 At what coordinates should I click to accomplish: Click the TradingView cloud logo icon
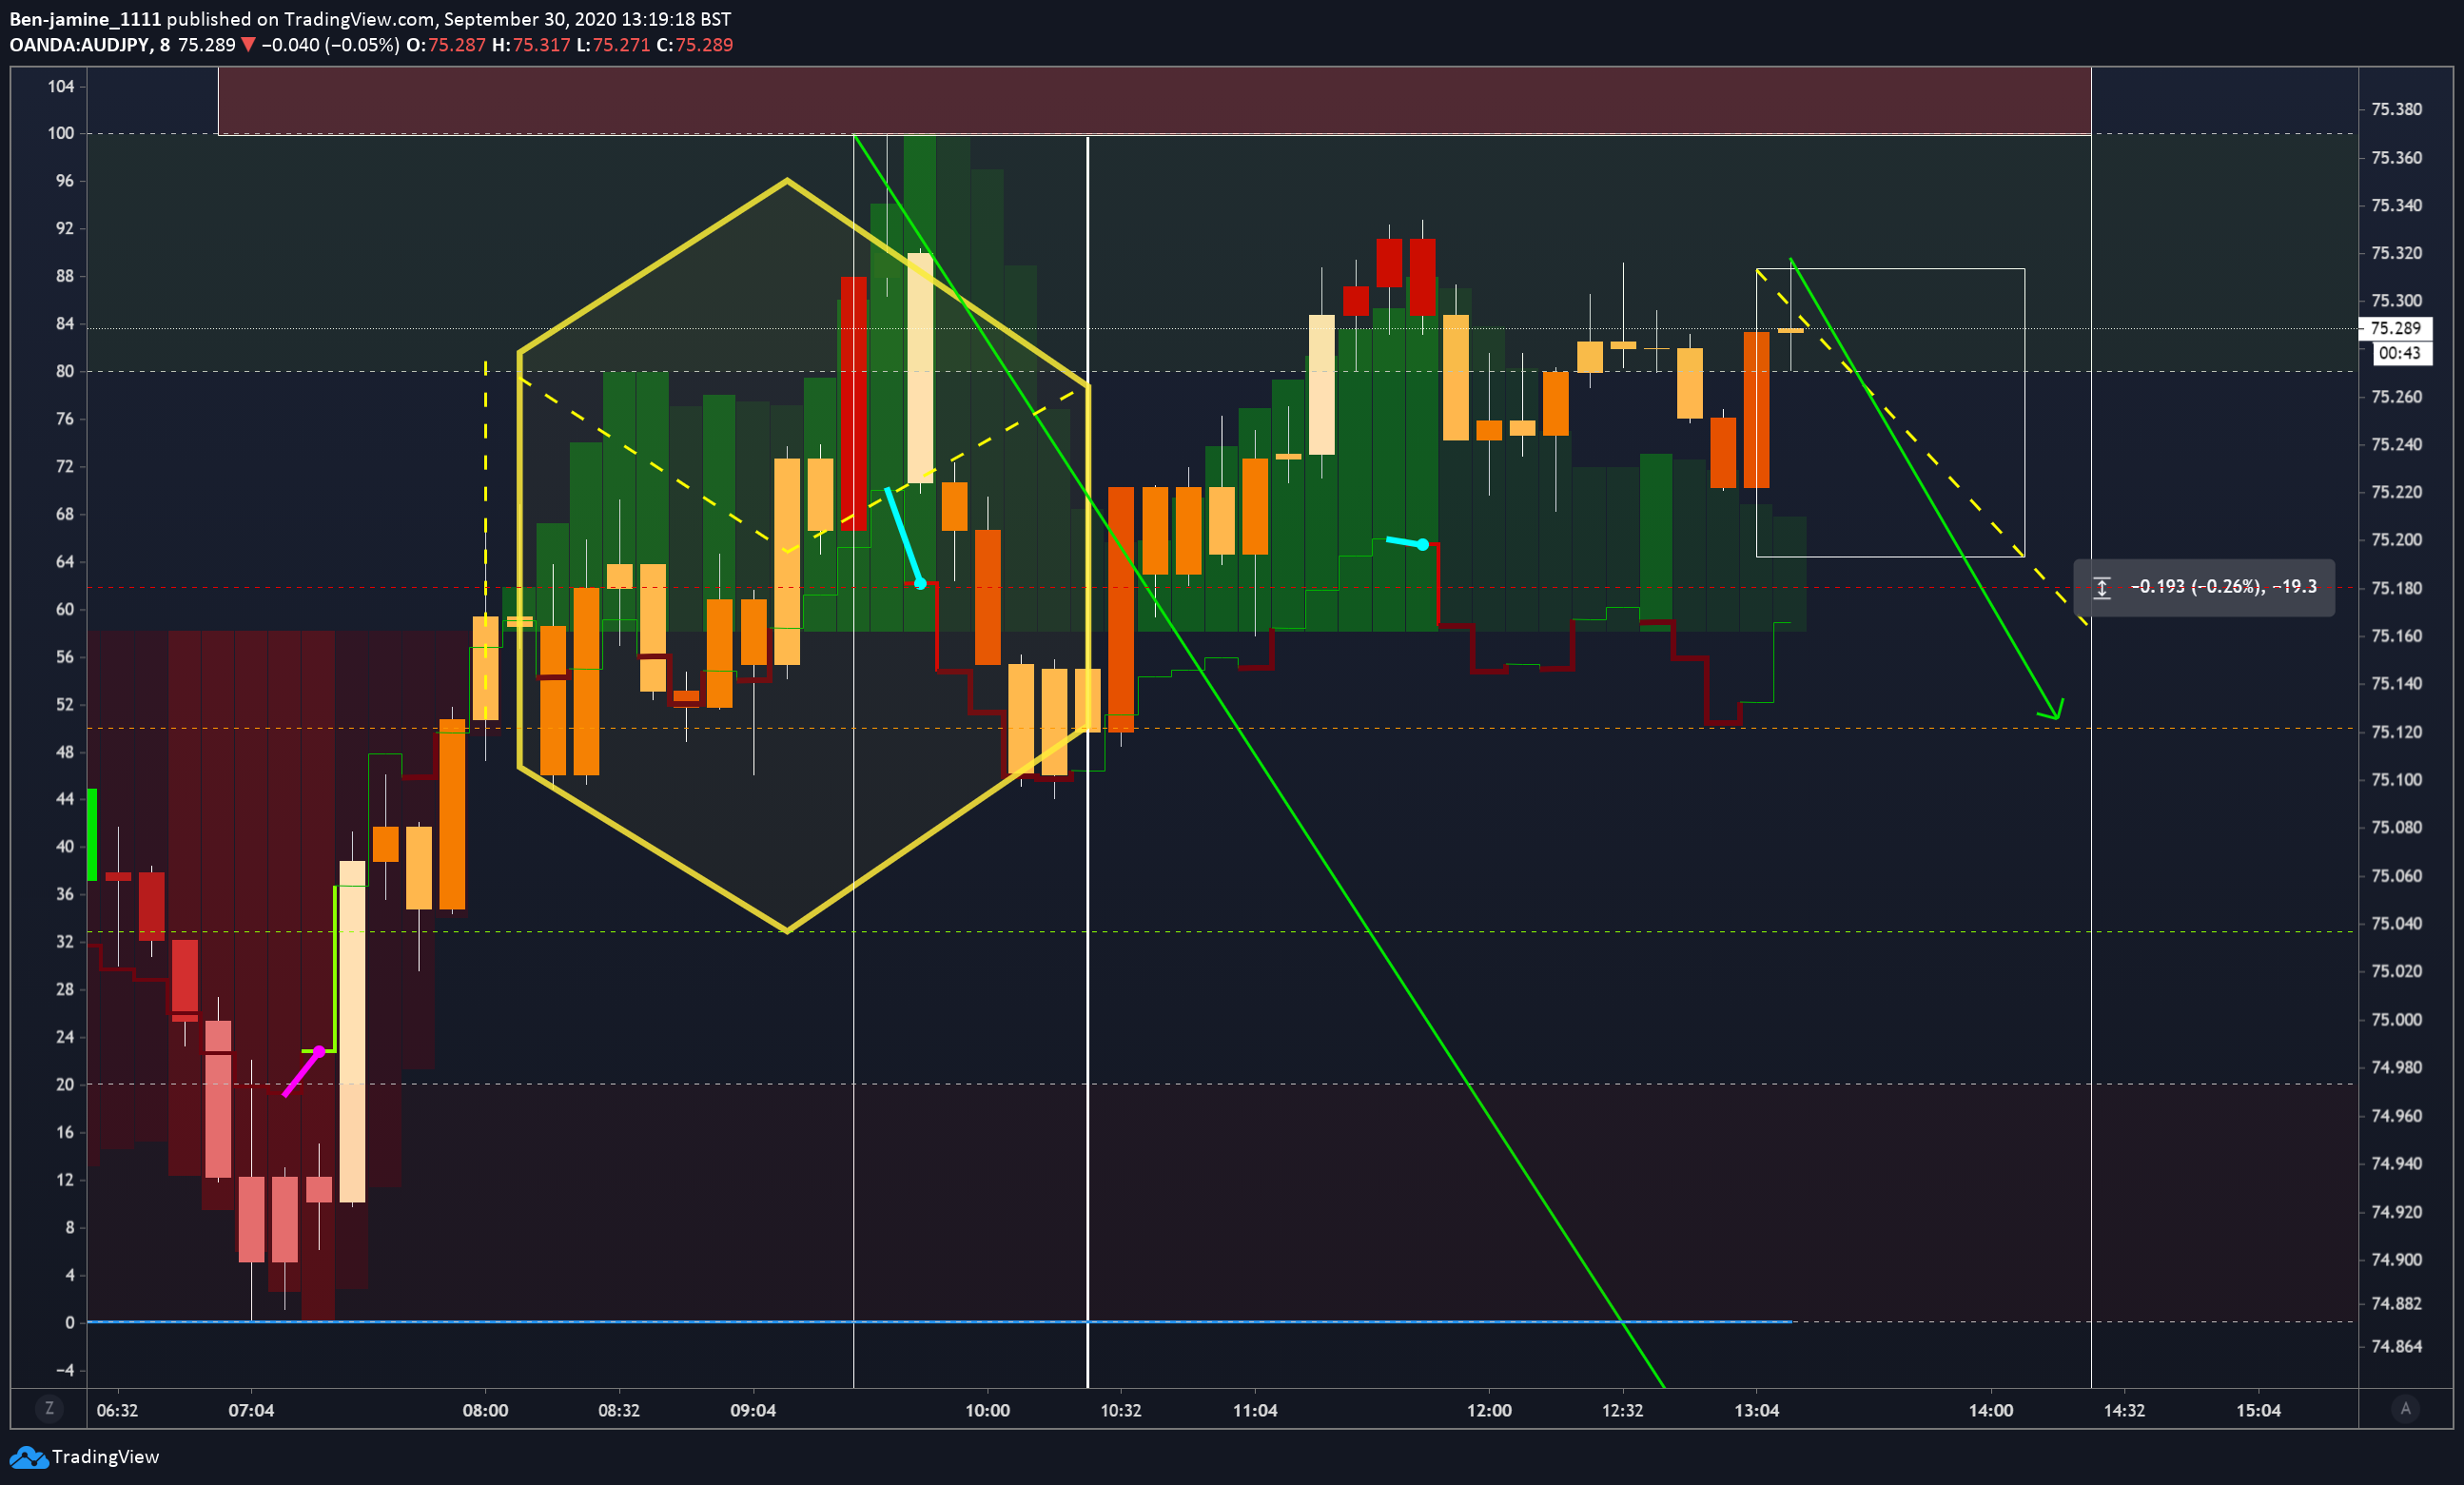(28, 1457)
